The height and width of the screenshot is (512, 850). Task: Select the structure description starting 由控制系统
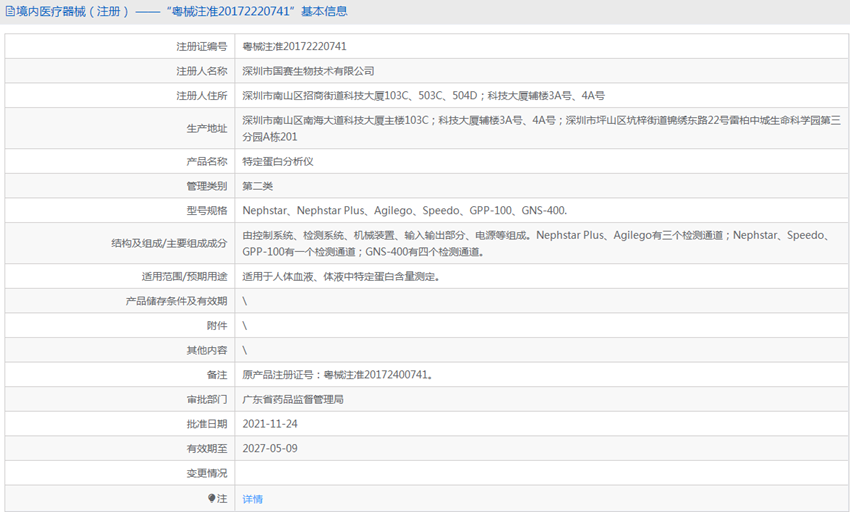538,244
